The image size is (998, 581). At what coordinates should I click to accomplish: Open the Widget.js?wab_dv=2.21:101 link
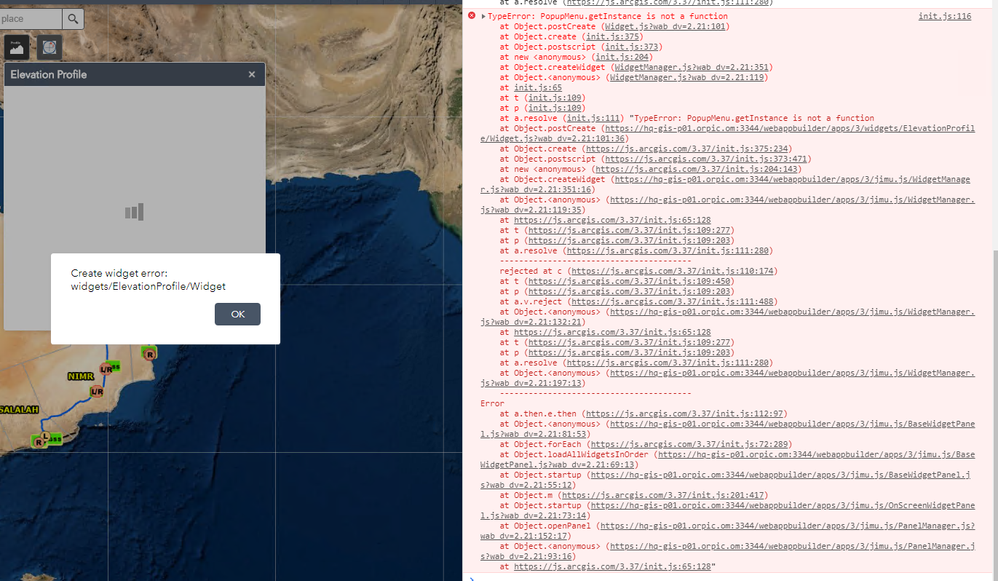click(664, 27)
